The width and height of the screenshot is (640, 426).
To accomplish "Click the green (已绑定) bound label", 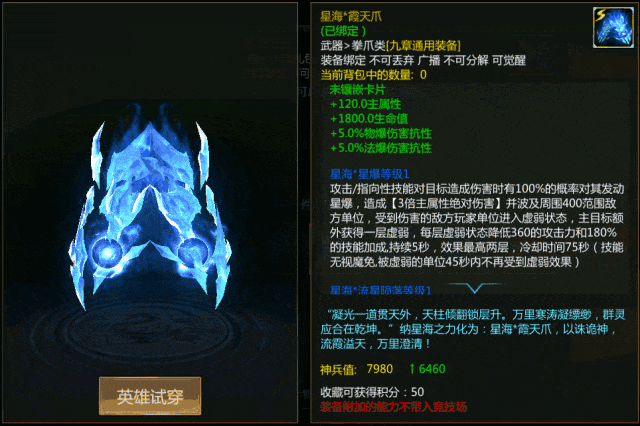I will pos(343,31).
